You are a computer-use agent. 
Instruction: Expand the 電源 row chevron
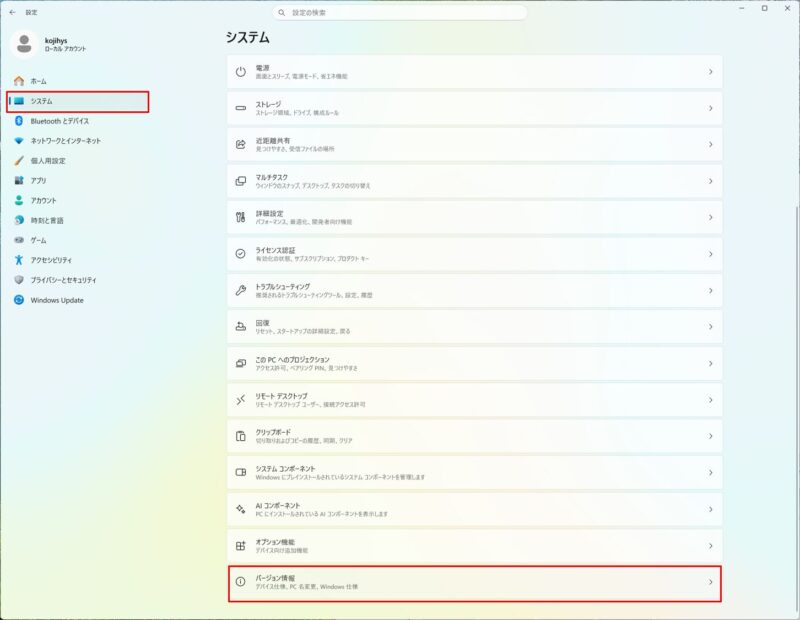pos(711,72)
